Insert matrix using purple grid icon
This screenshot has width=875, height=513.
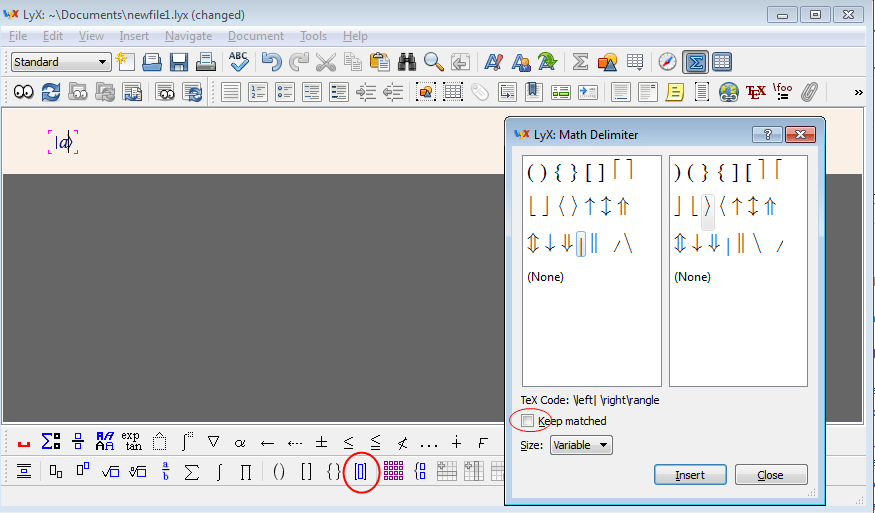pos(393,472)
